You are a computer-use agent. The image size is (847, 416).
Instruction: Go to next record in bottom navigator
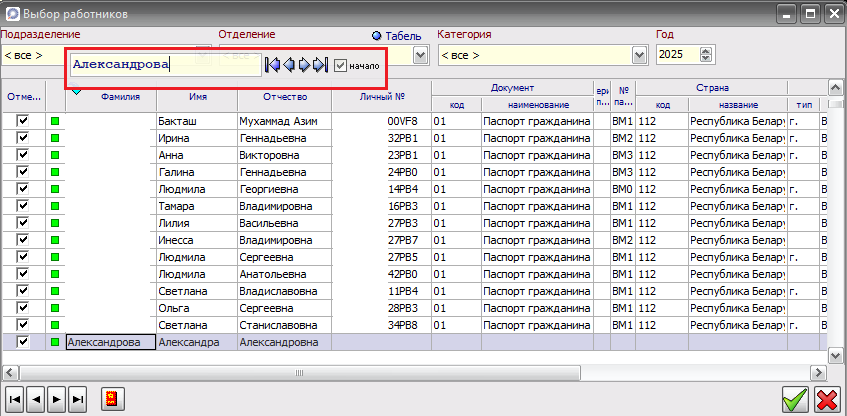56,397
